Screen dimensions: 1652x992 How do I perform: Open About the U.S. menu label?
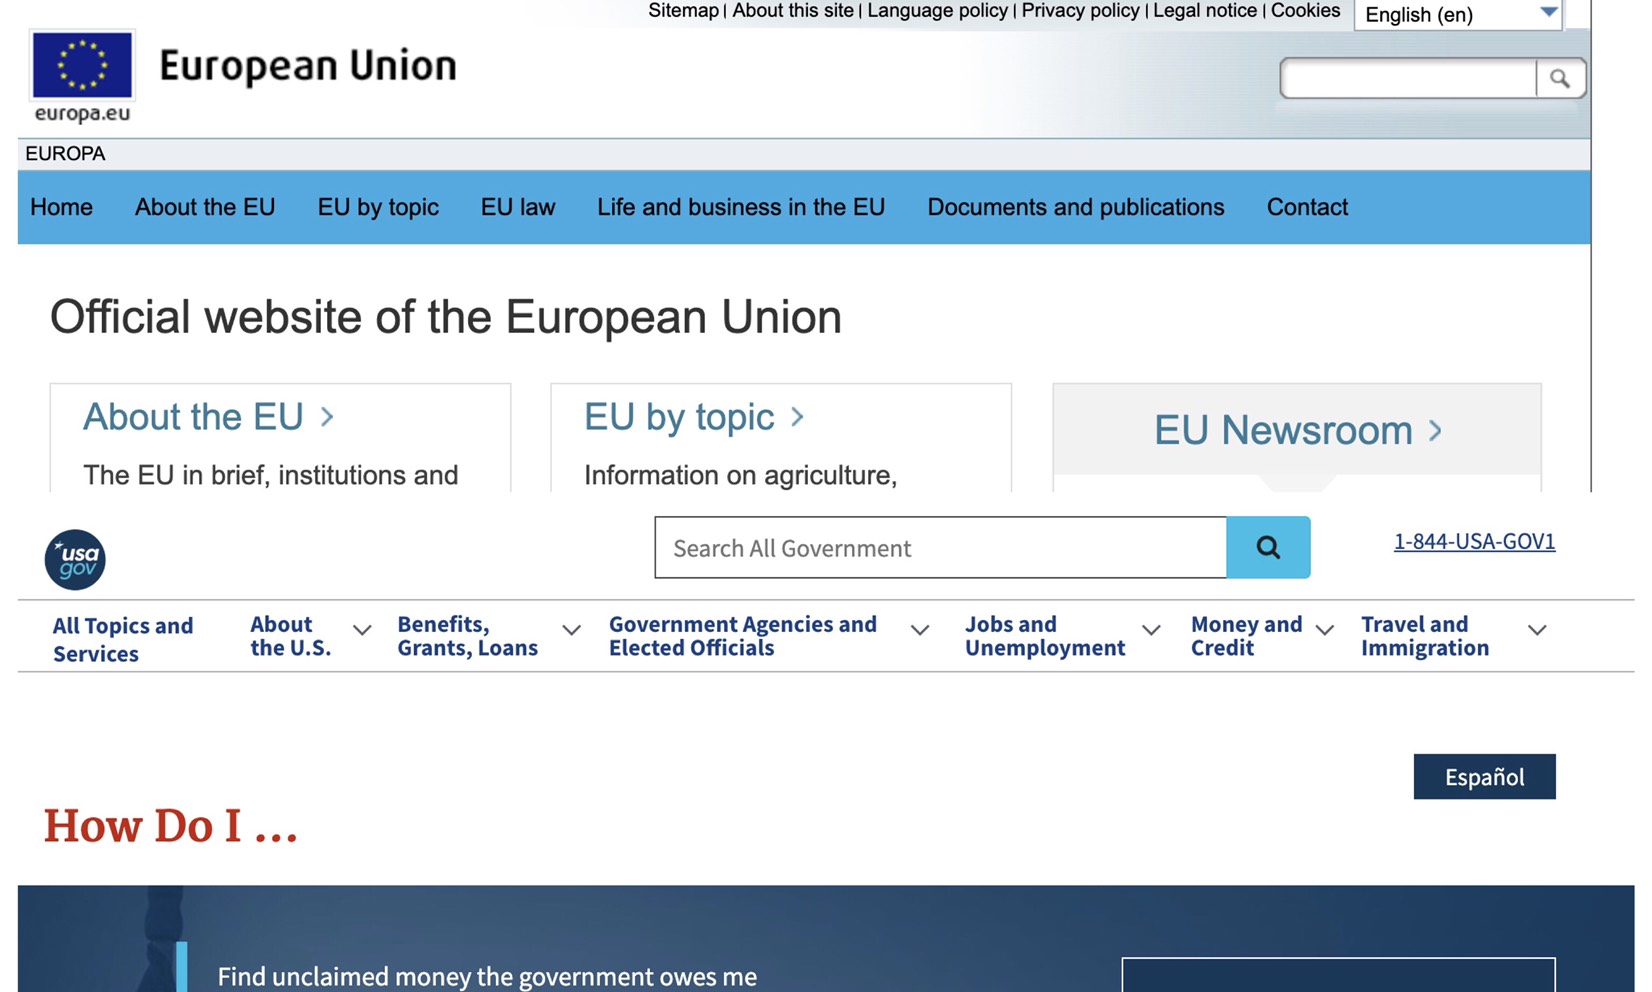click(290, 636)
